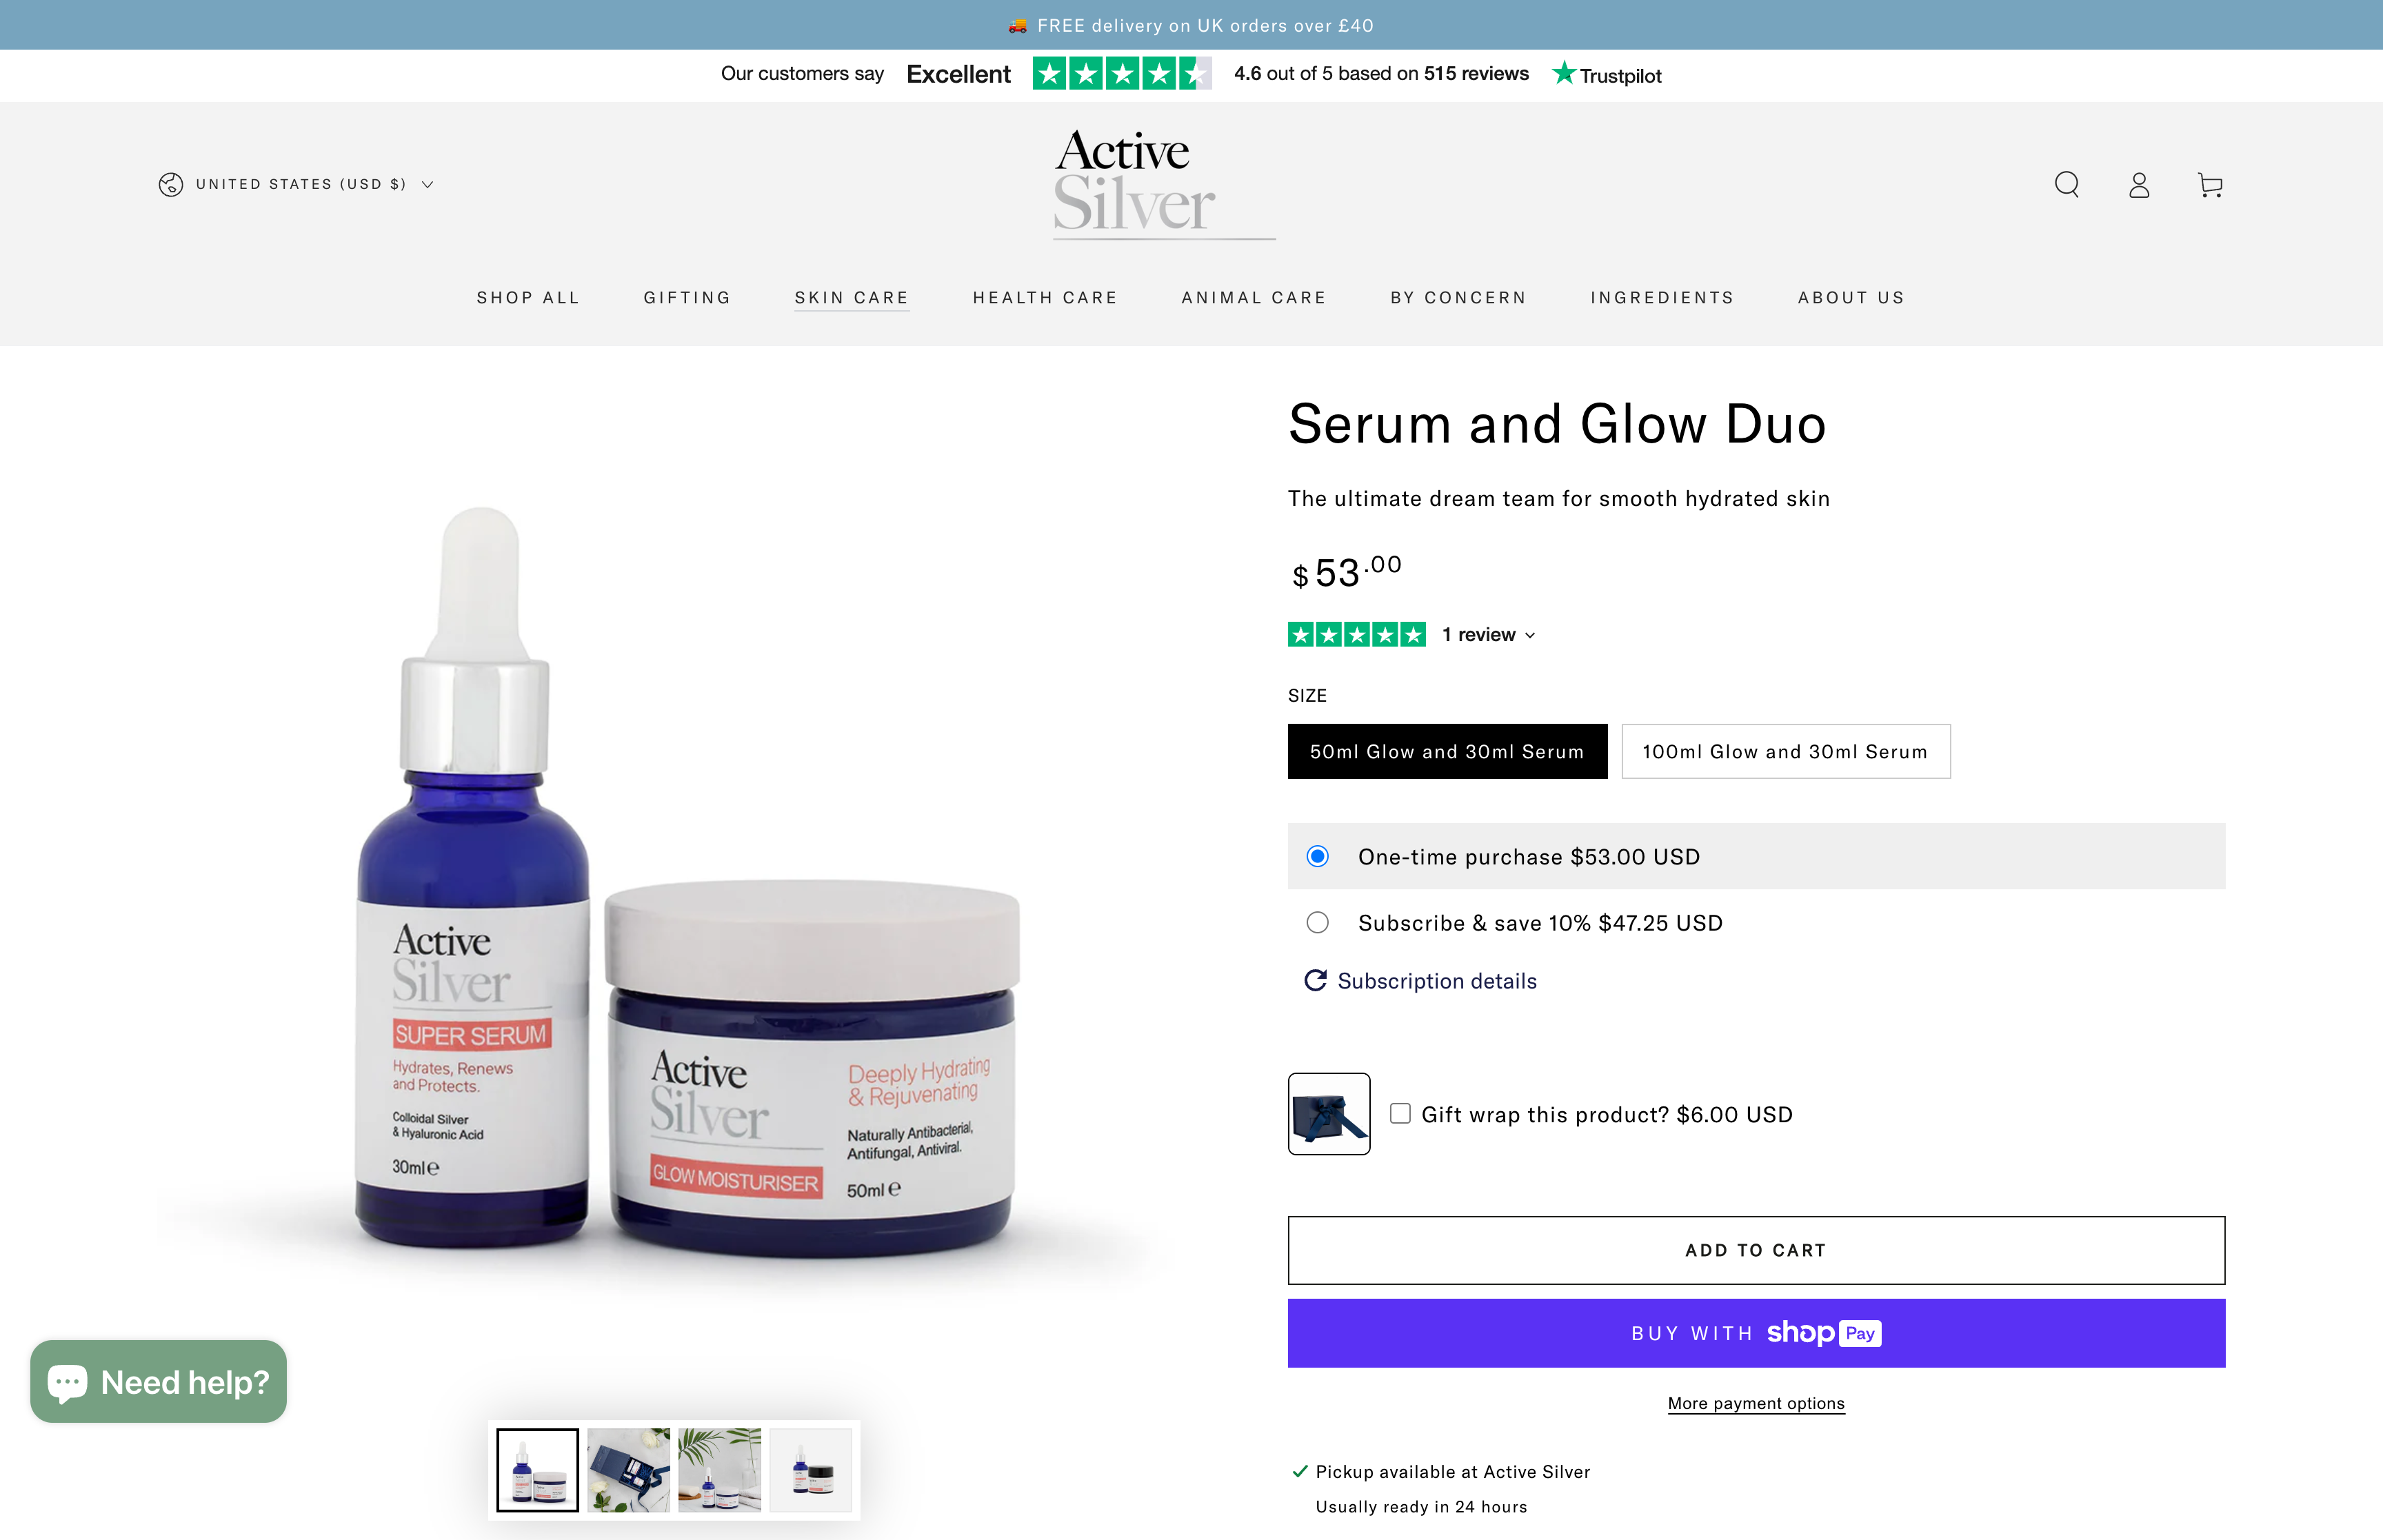Choose Subscribe & save 10% option
Viewport: 2383px width, 1540px height.
coord(1317,922)
